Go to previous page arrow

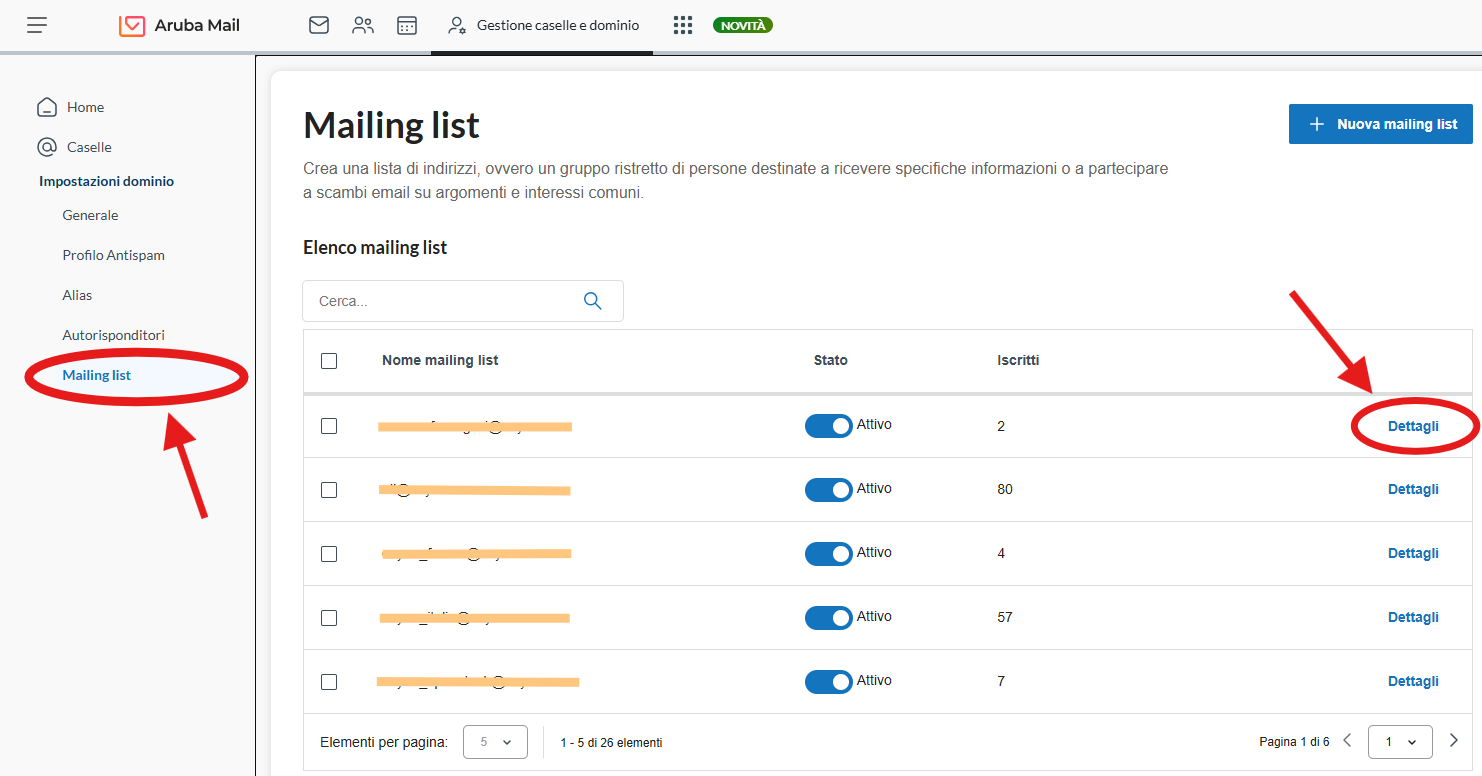(x=1347, y=741)
